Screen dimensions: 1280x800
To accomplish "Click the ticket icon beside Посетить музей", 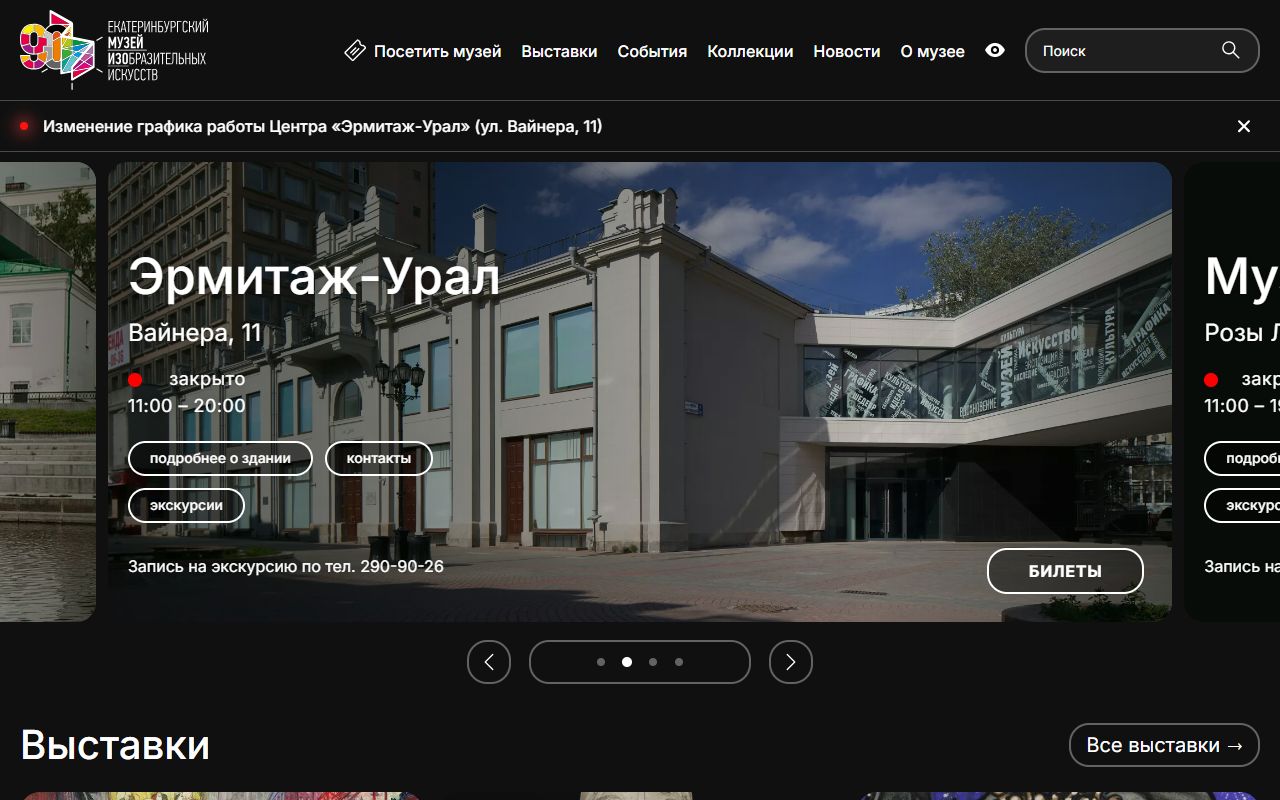I will pos(355,51).
